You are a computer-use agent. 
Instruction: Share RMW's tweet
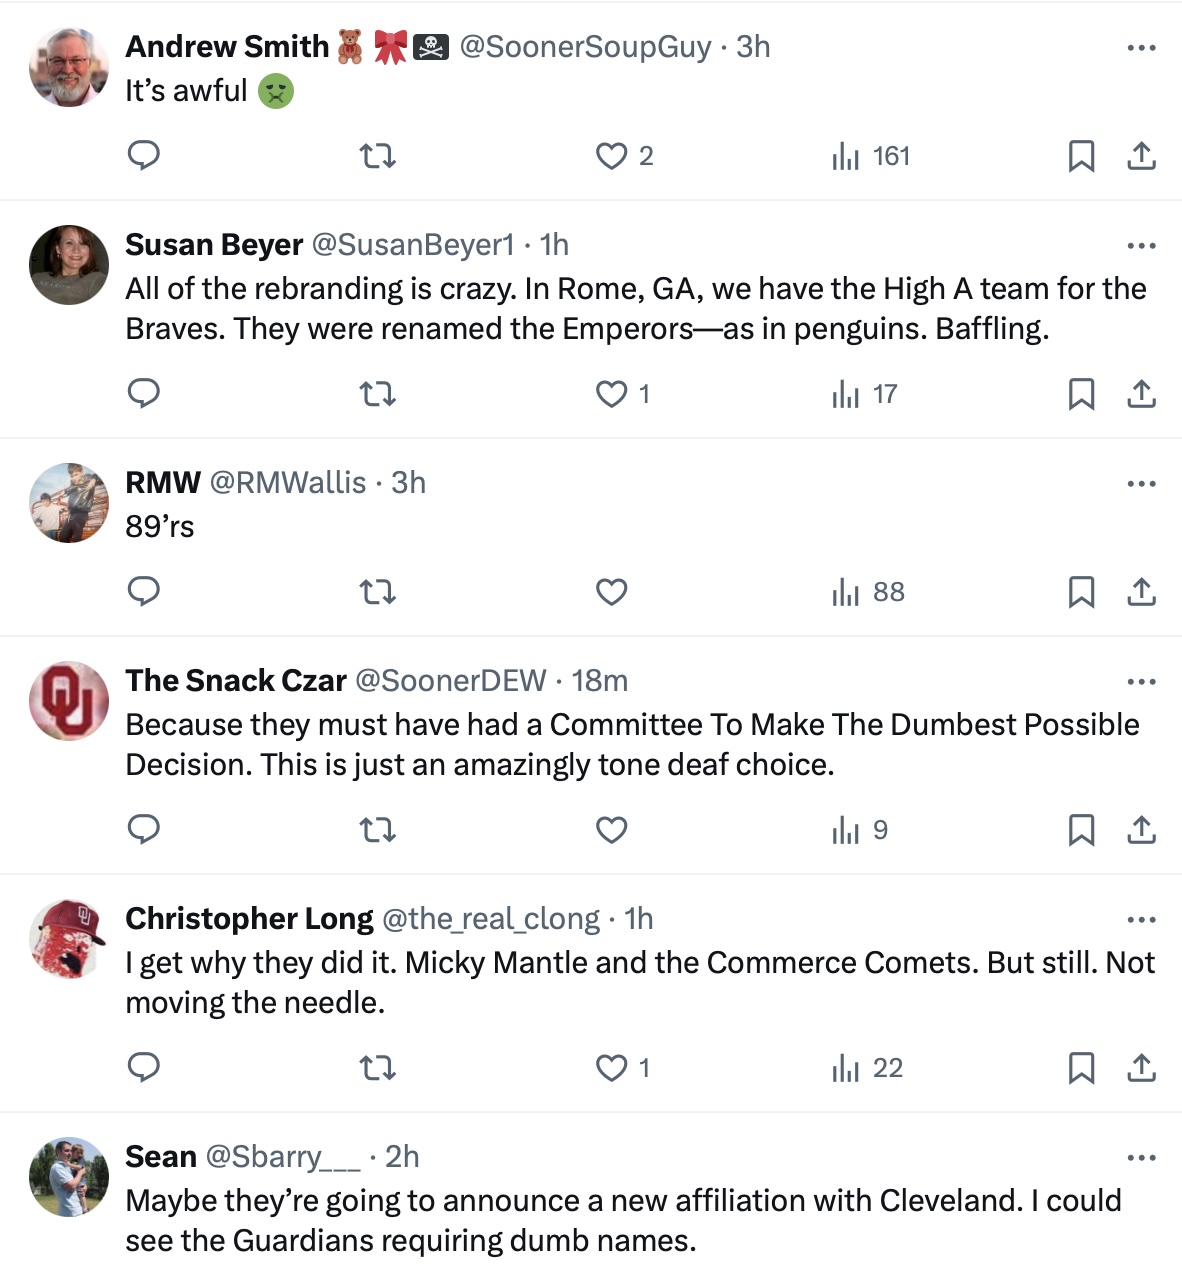click(1141, 592)
